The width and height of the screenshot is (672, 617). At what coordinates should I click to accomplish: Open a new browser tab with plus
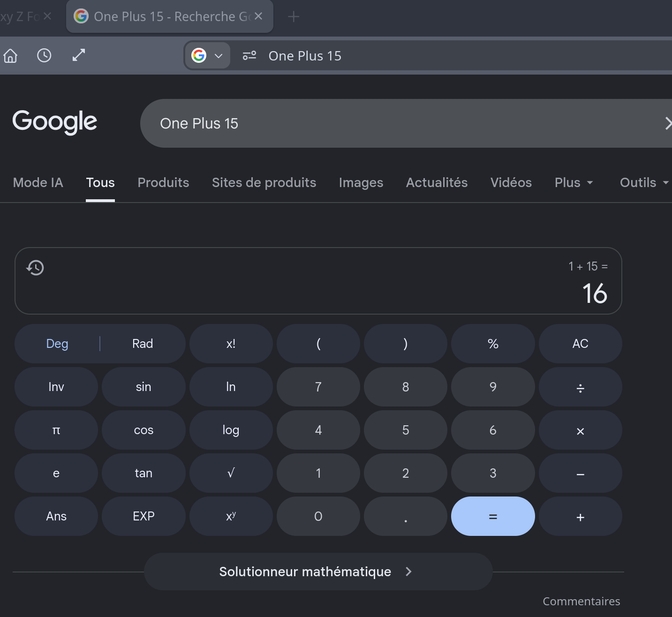[294, 17]
